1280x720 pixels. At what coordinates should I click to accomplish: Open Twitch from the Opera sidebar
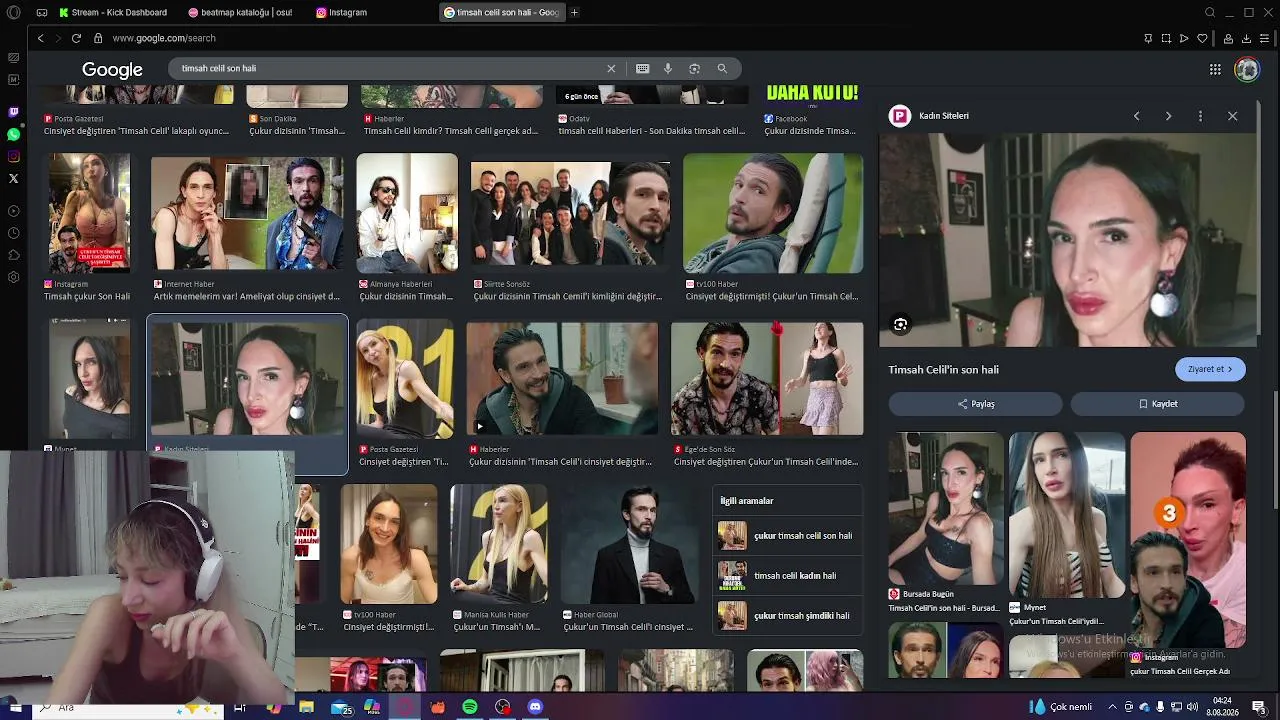point(13,112)
